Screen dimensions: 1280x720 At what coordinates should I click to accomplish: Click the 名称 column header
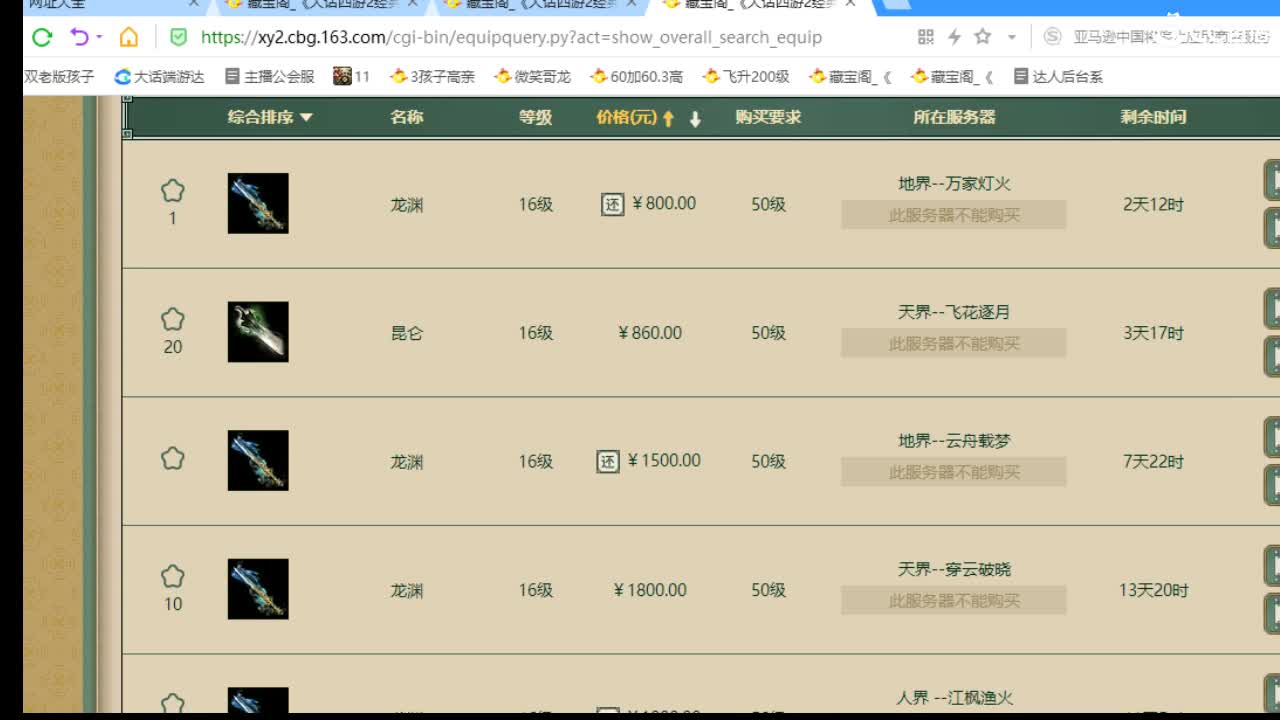[x=407, y=117]
